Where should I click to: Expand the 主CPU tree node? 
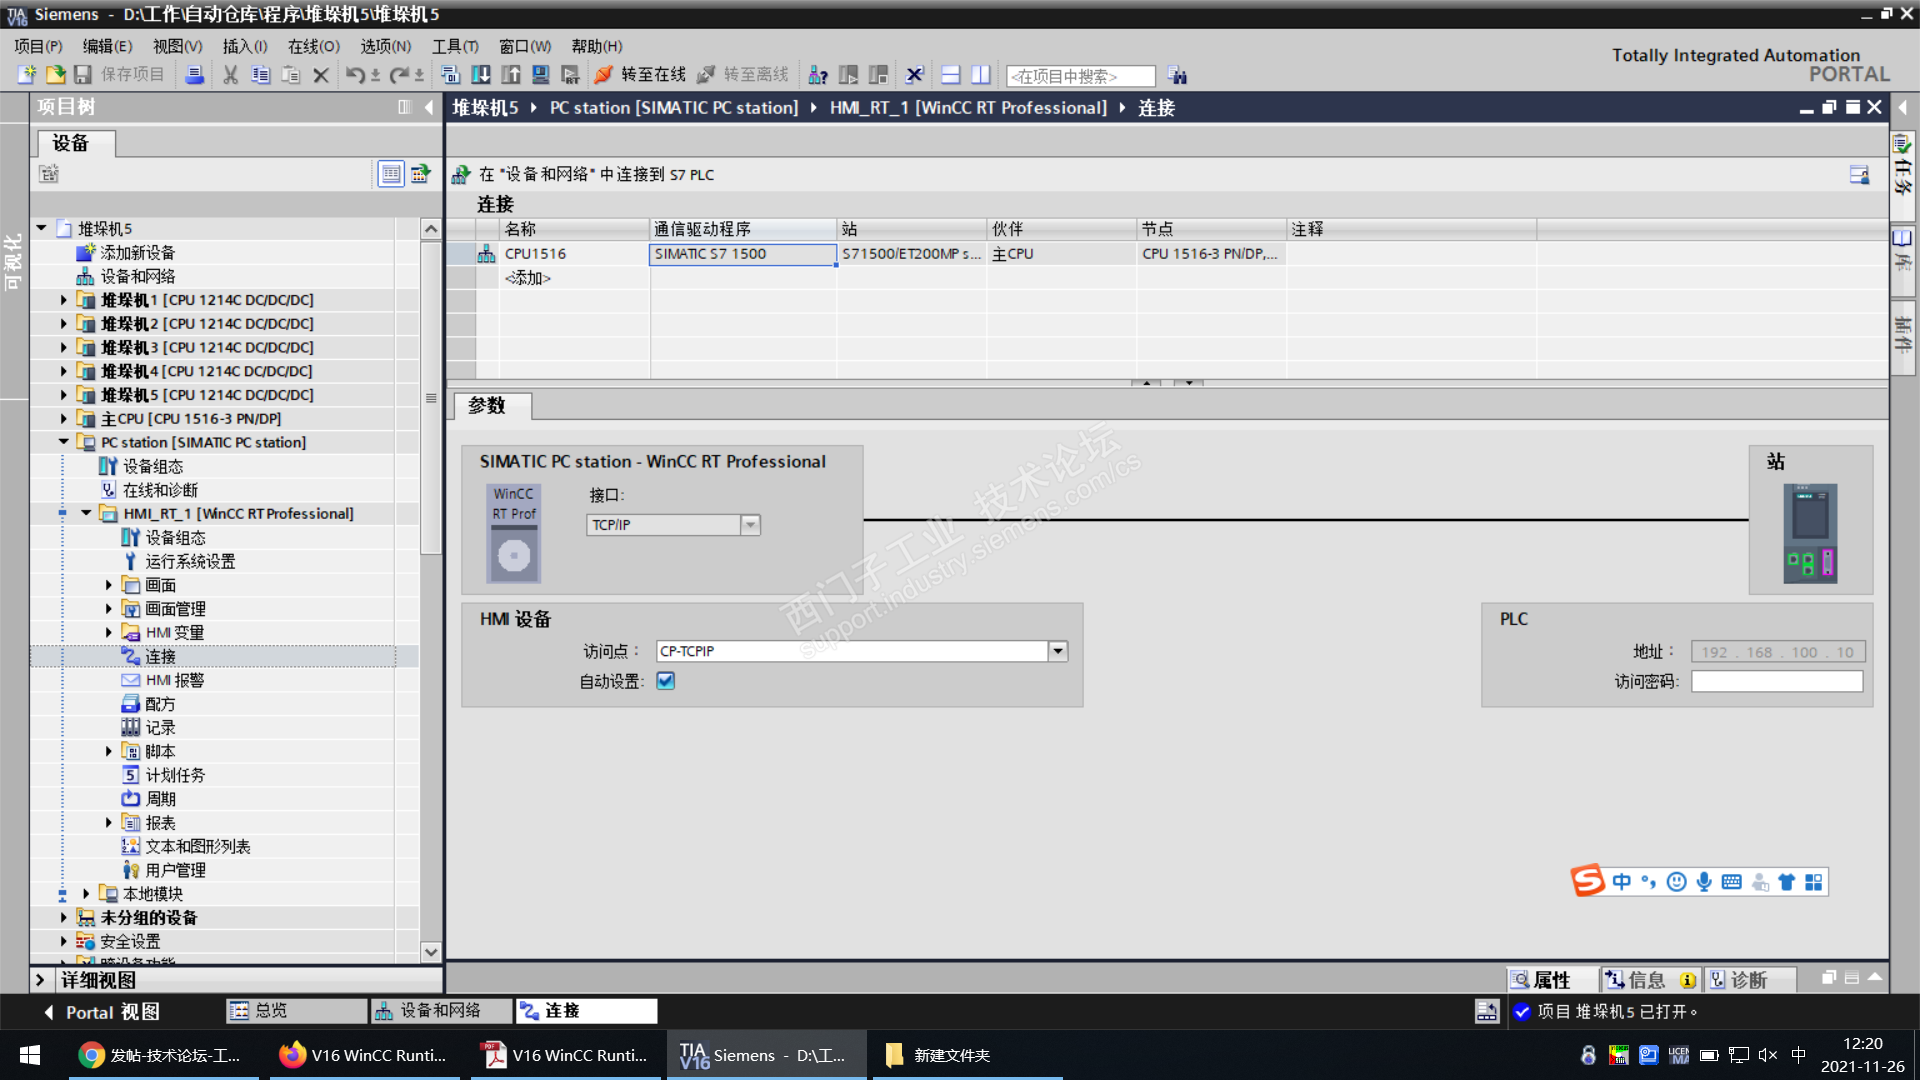(x=64, y=419)
